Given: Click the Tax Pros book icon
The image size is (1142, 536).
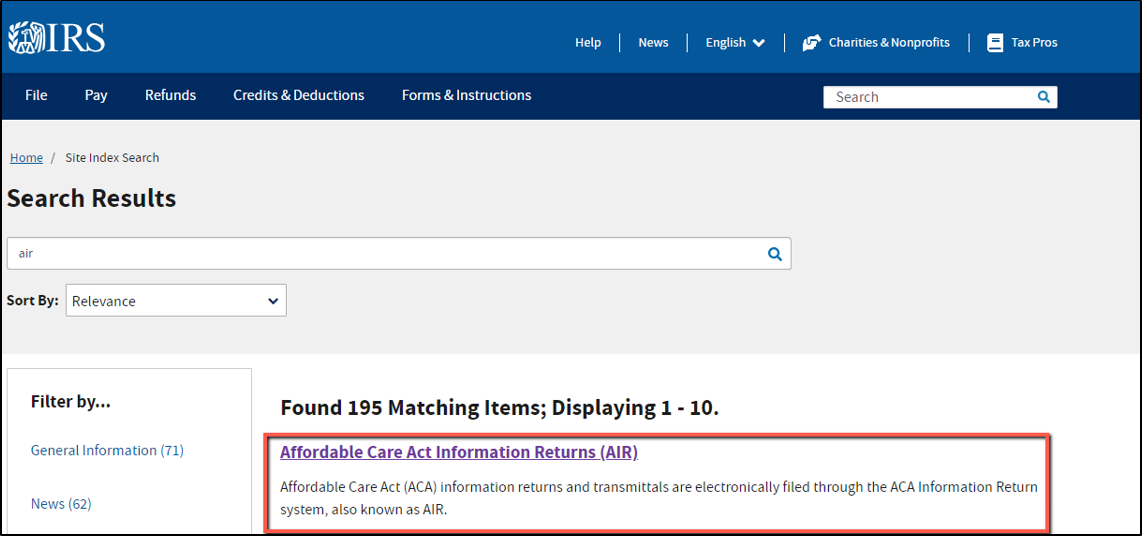Looking at the screenshot, I should (994, 42).
